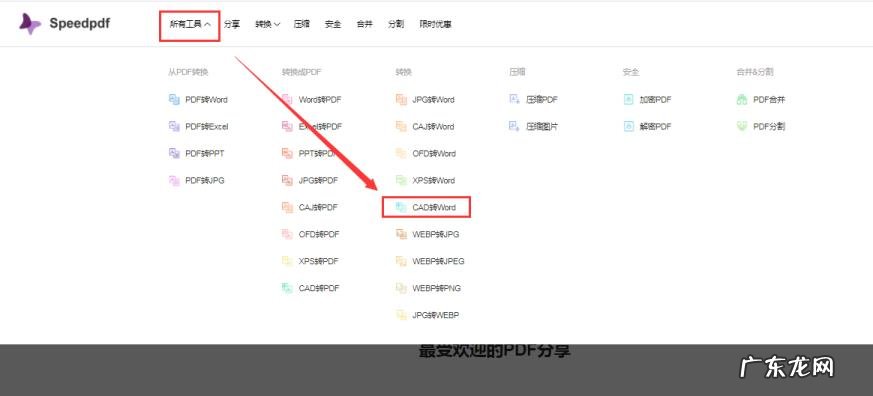Open the Word转PDF tool link
This screenshot has width=873, height=396.
320,100
